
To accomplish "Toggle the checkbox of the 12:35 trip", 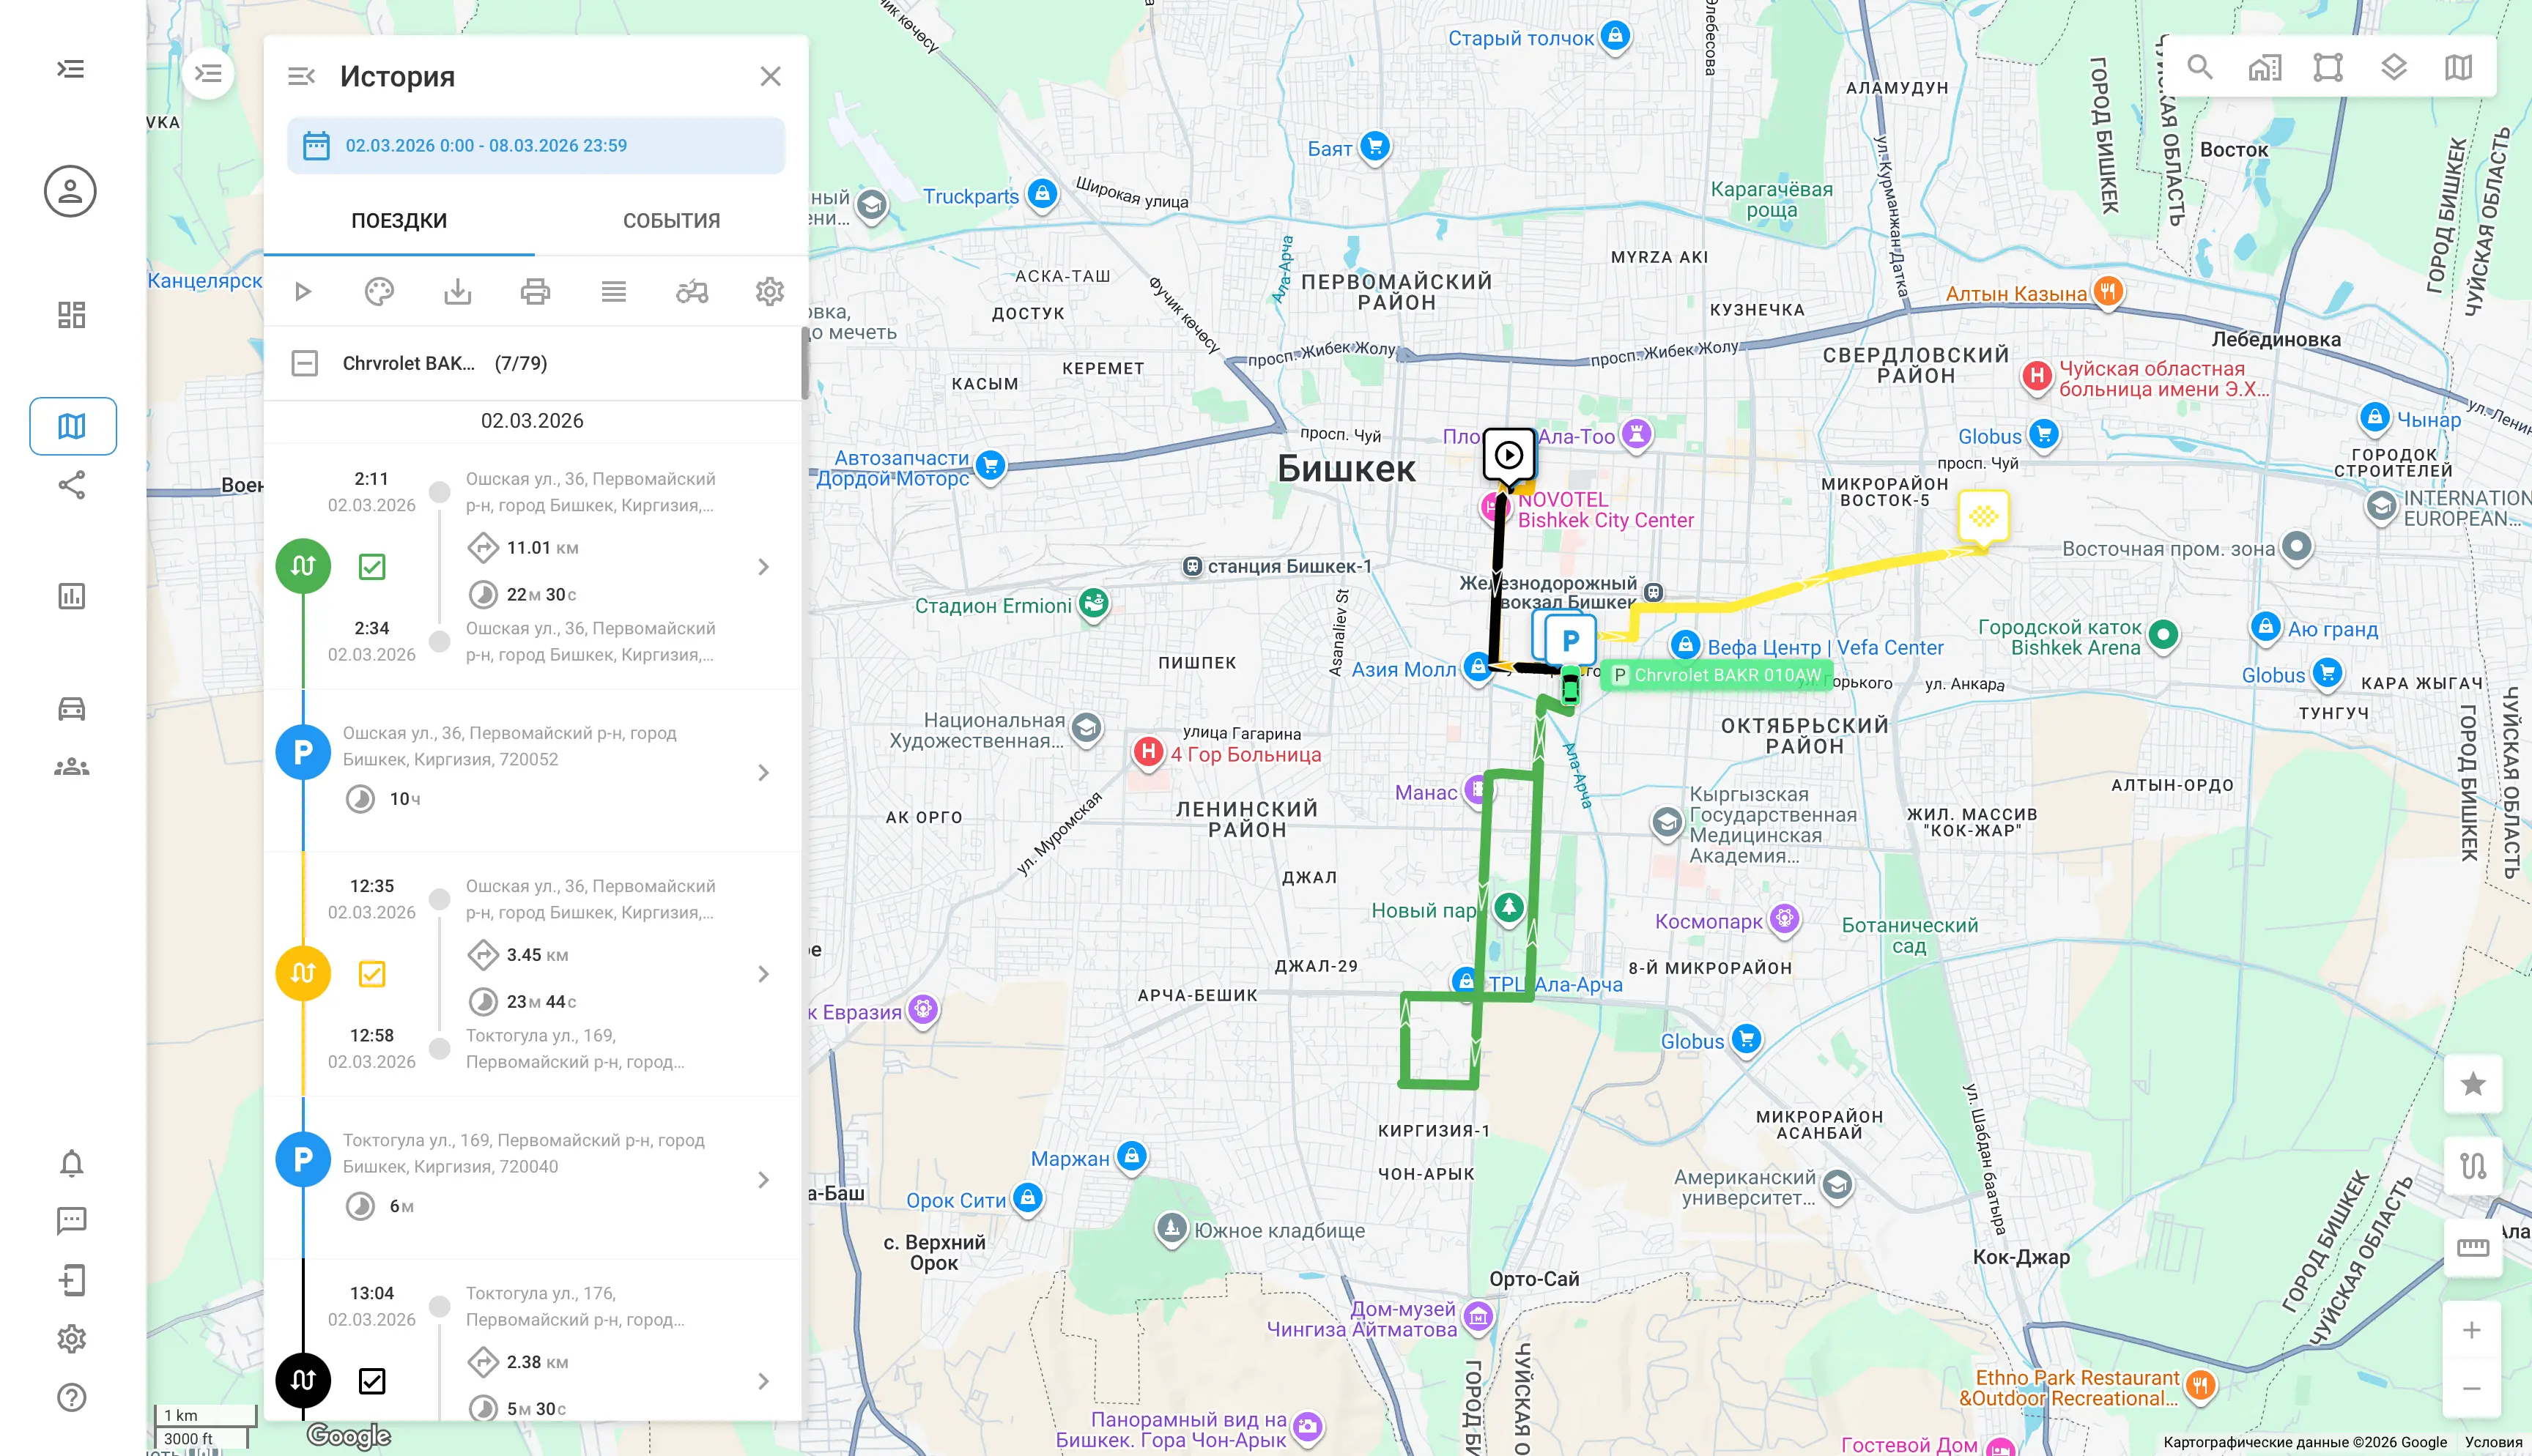I will (x=372, y=973).
